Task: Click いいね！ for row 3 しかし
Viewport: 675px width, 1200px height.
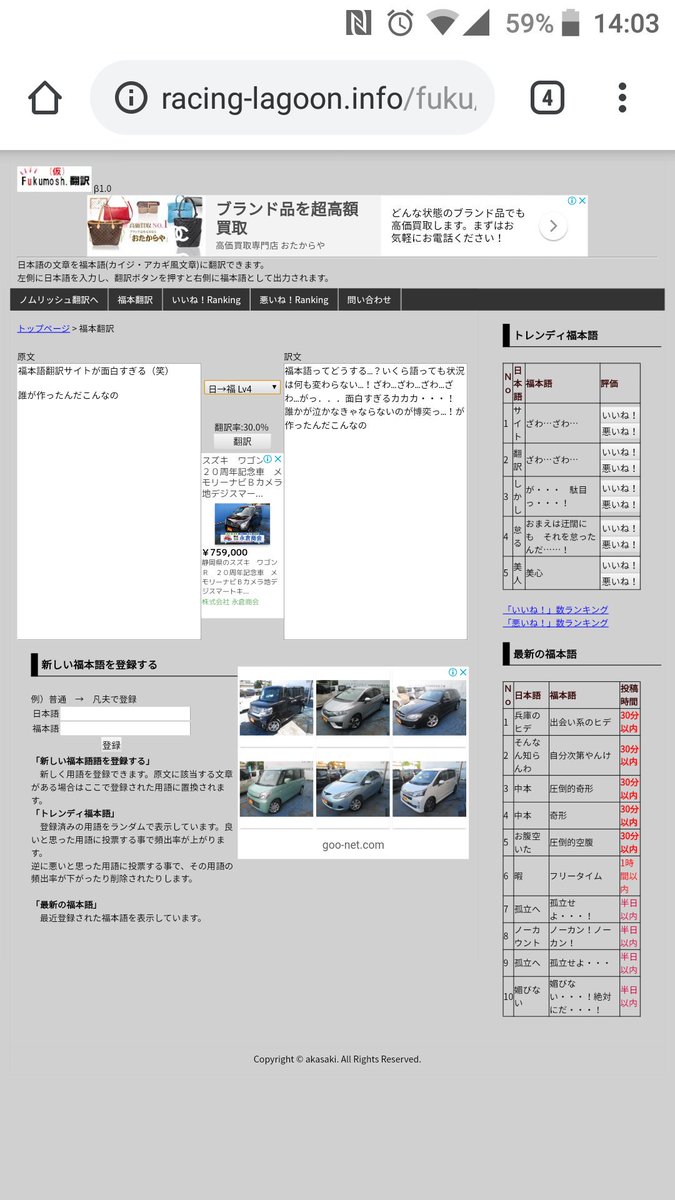Action: coord(619,490)
